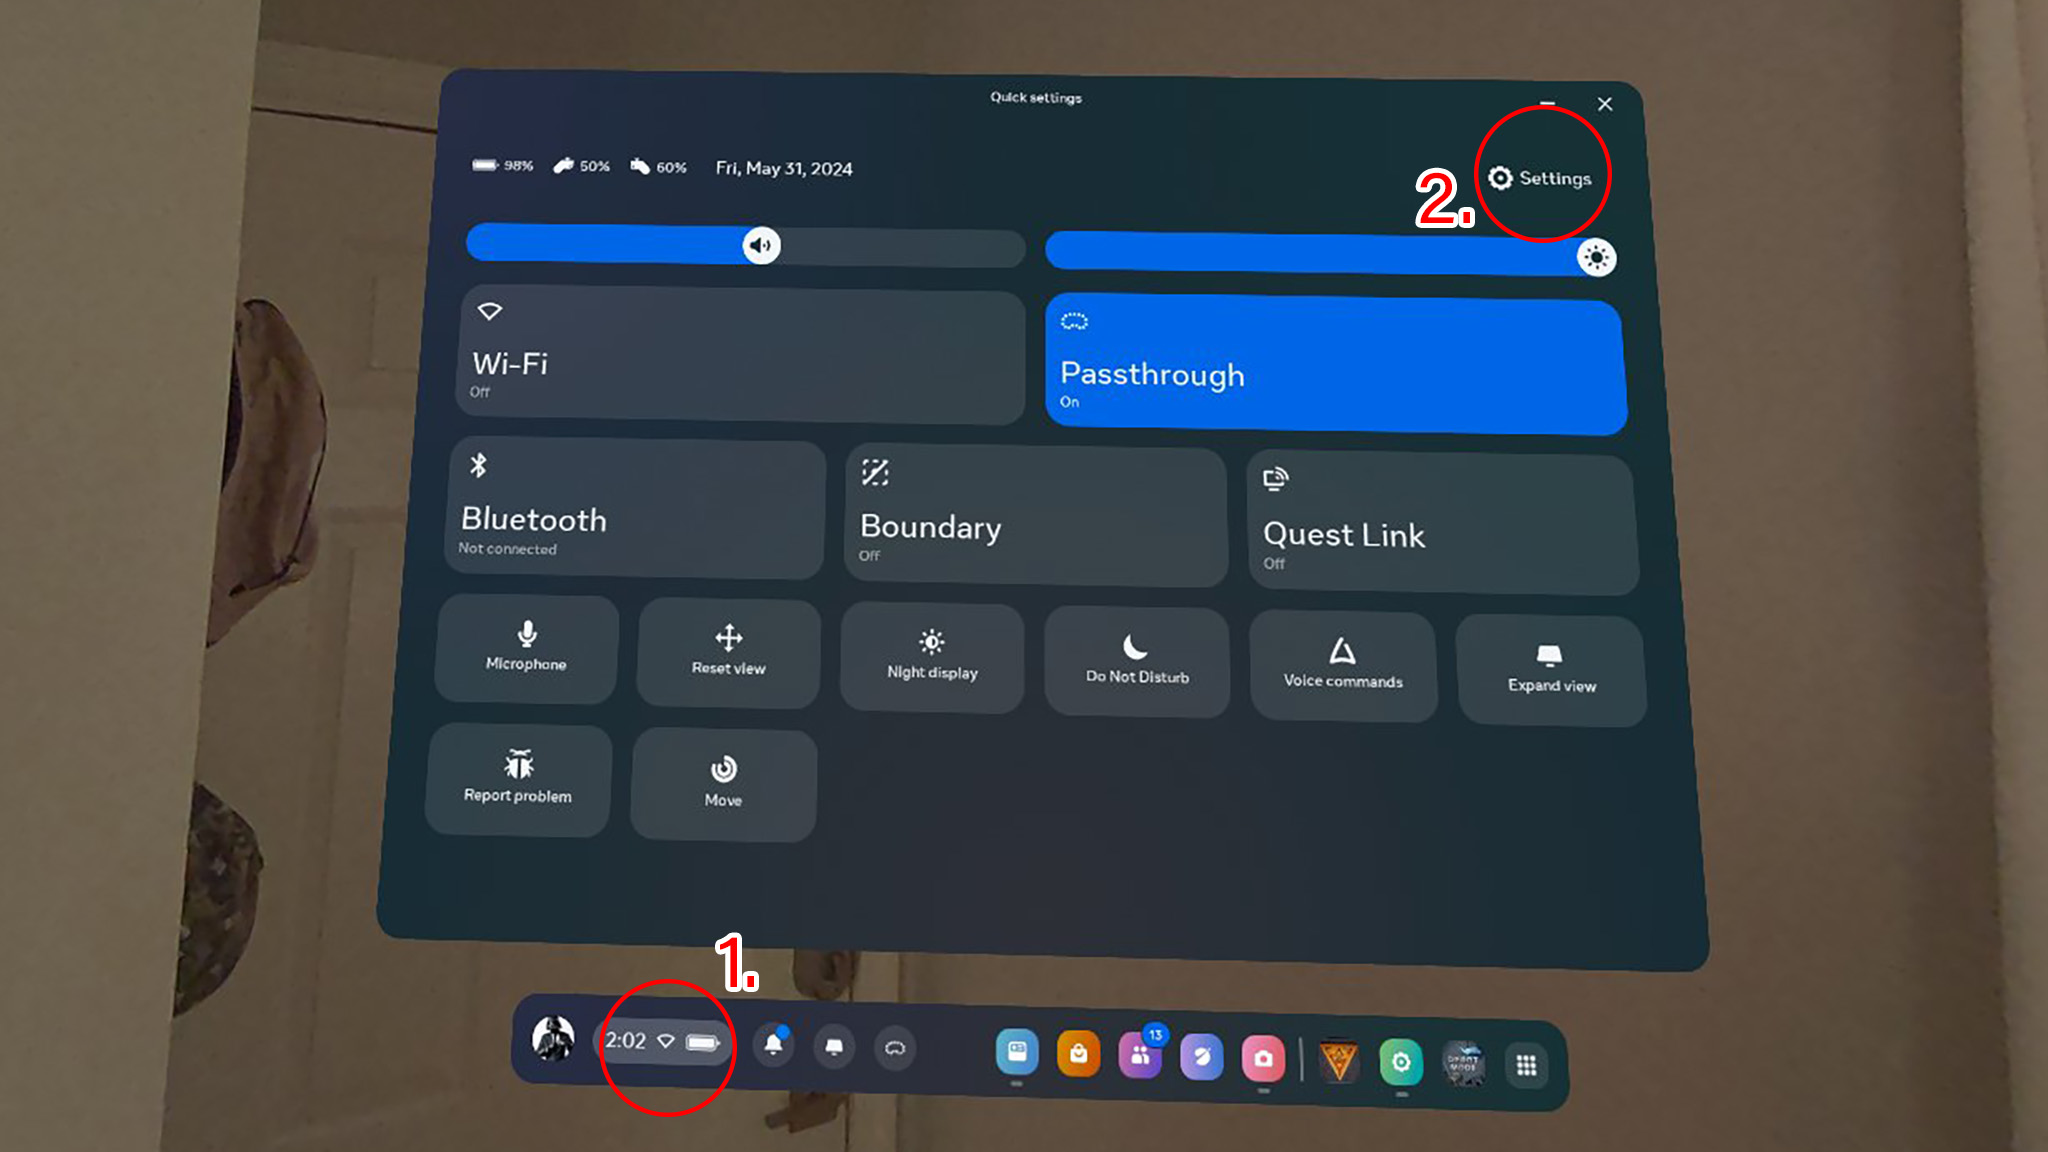Open Quick Settings taskbar
2048x1152 pixels.
661,1041
